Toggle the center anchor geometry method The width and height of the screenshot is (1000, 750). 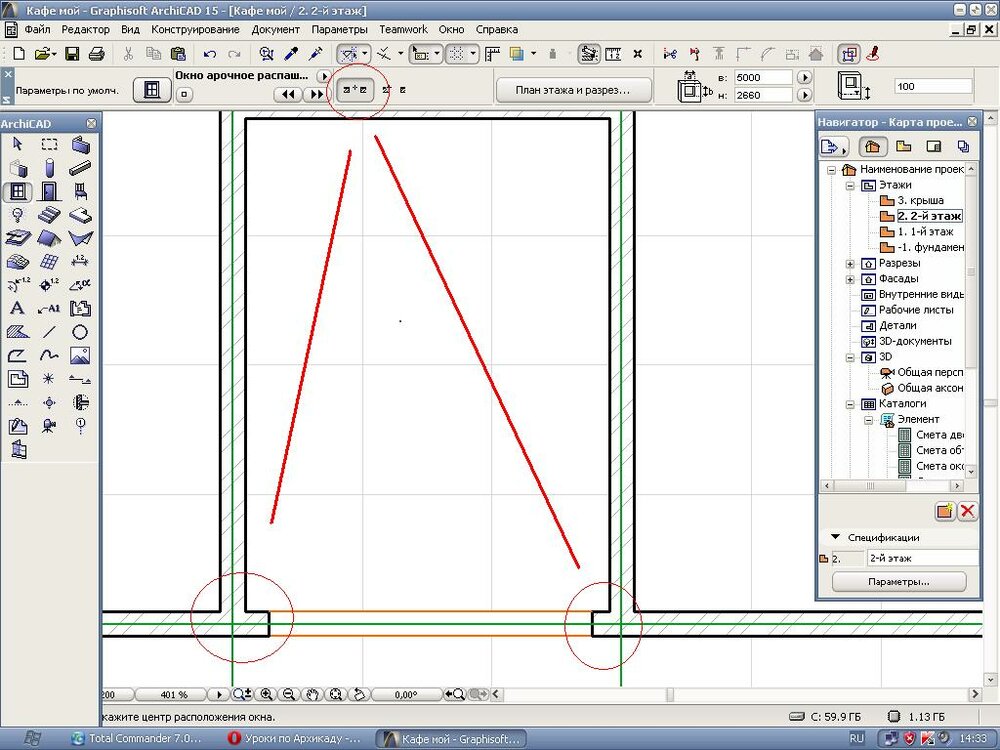pyautogui.click(x=355, y=90)
